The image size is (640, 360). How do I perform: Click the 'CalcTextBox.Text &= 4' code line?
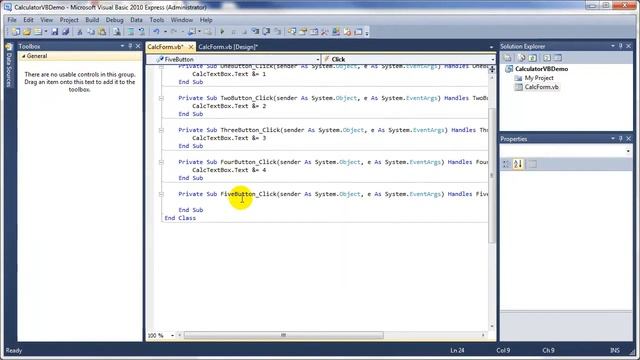tap(229, 170)
